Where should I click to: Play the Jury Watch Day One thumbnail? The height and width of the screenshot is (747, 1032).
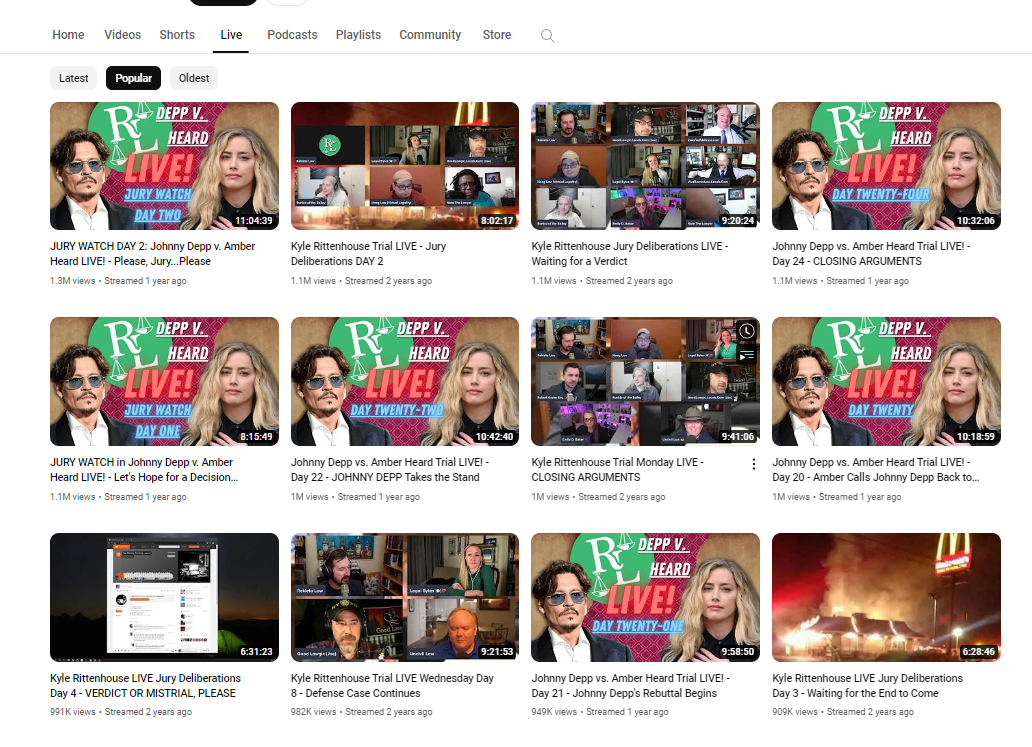[165, 382]
